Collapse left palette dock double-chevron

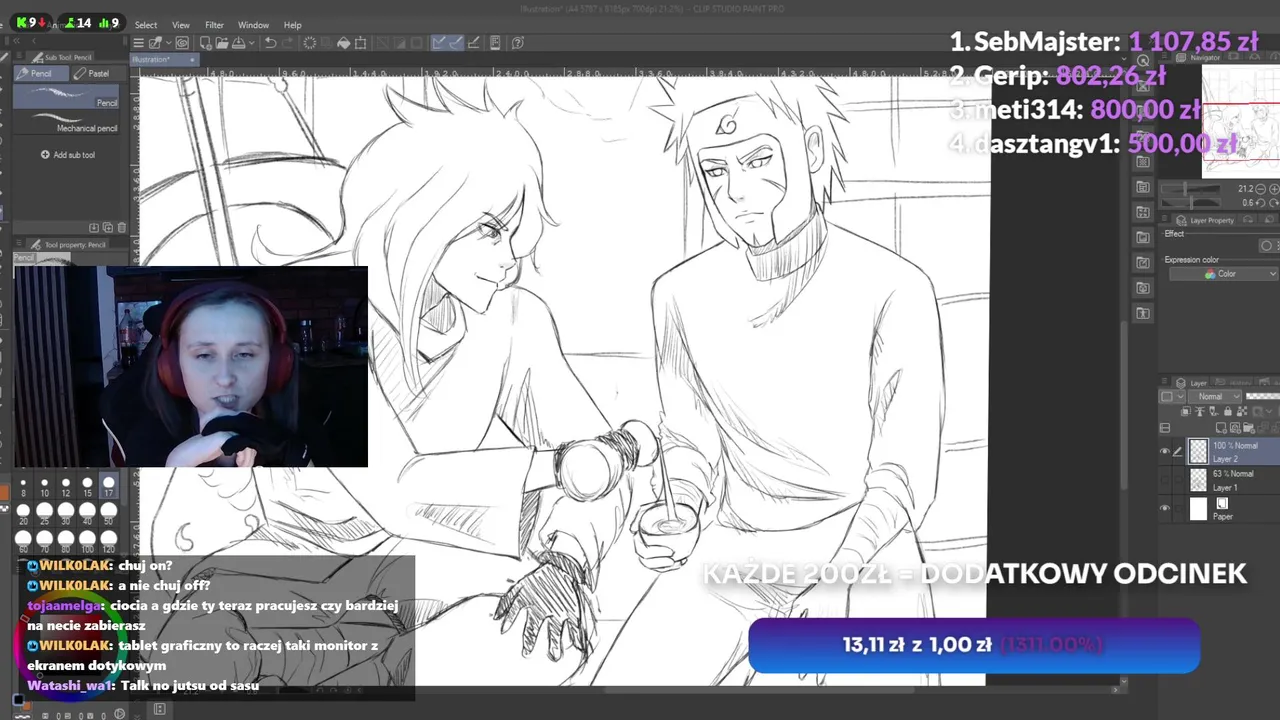(16, 41)
